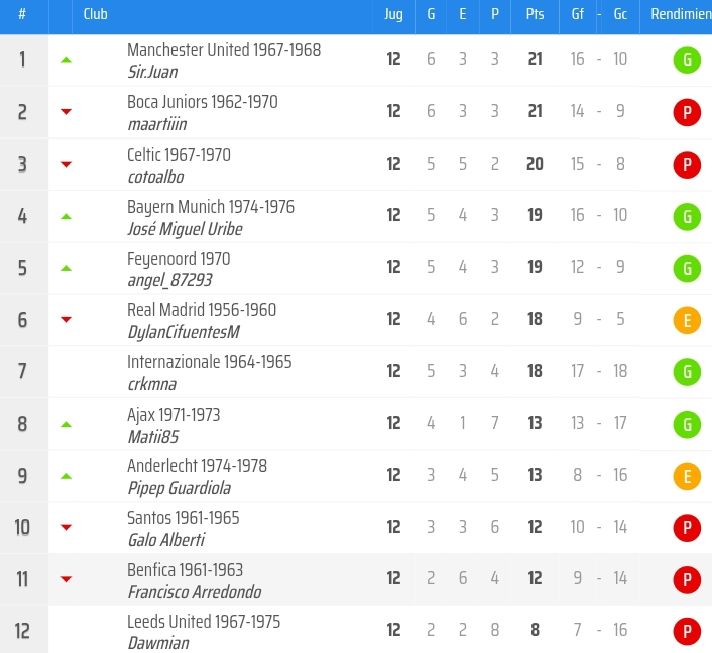Sort table by Pts column header
Image resolution: width=712 pixels, height=653 pixels.
coord(534,15)
